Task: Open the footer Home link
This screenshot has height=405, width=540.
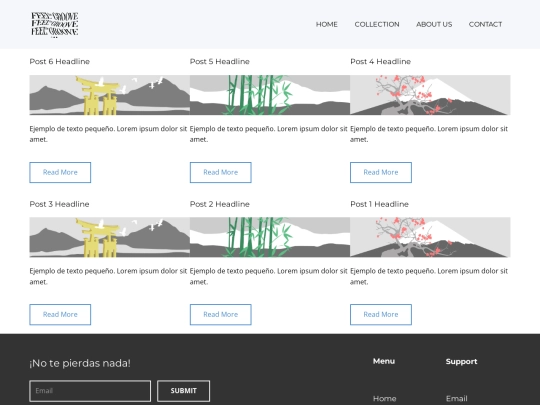Action: (385, 399)
